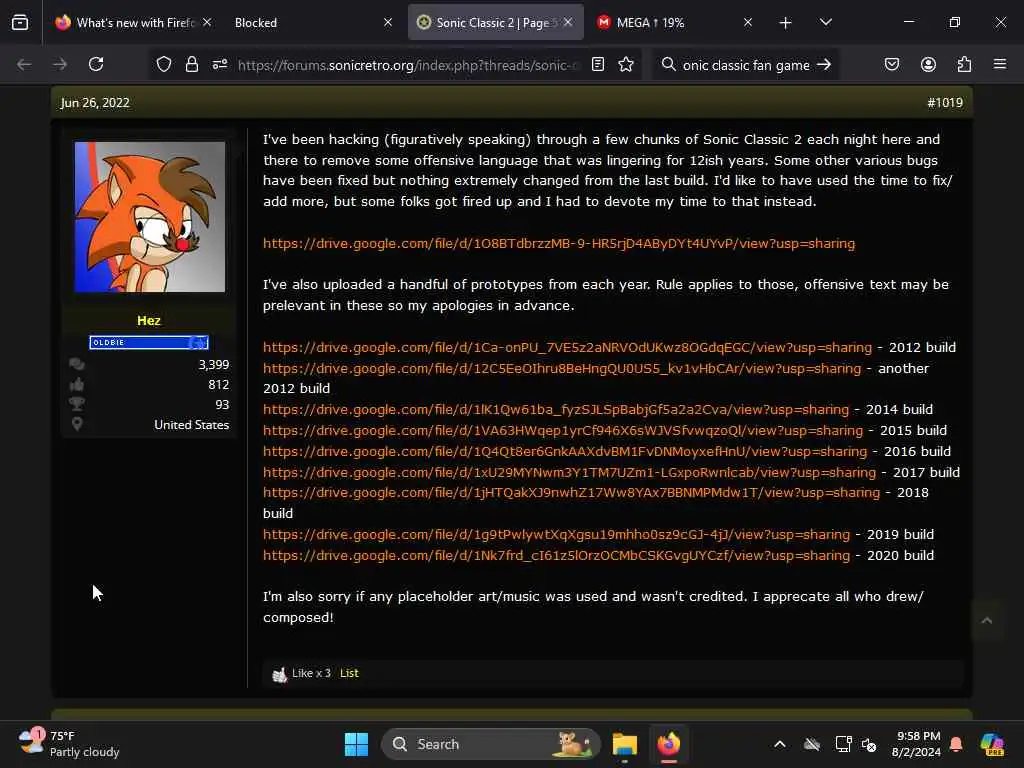Open site permissions icon in address bar
The width and height of the screenshot is (1024, 768).
click(219, 64)
